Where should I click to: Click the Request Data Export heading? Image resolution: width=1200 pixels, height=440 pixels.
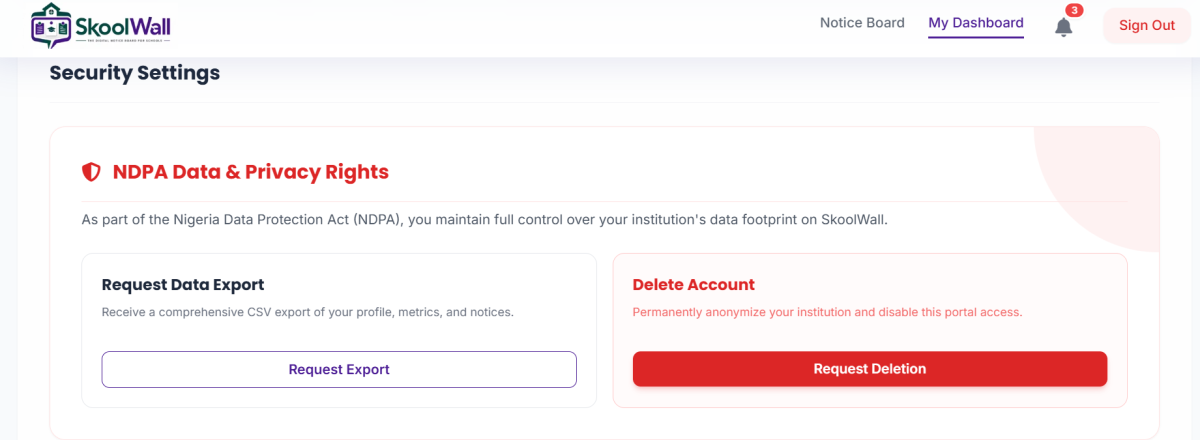pyautogui.click(x=183, y=285)
